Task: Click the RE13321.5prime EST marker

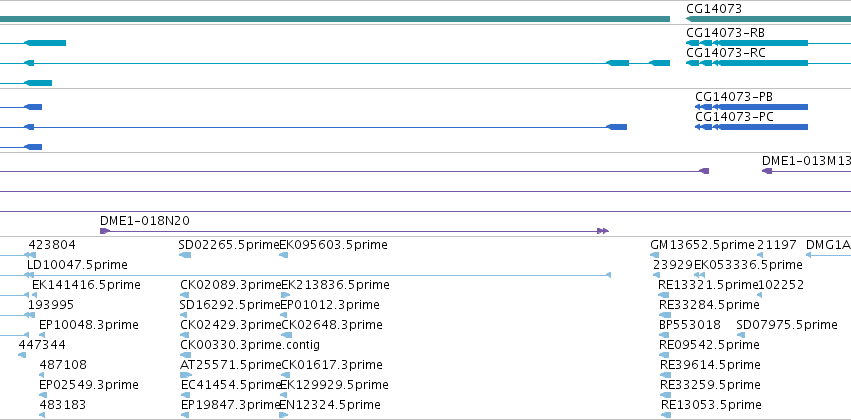Action: pos(664,295)
